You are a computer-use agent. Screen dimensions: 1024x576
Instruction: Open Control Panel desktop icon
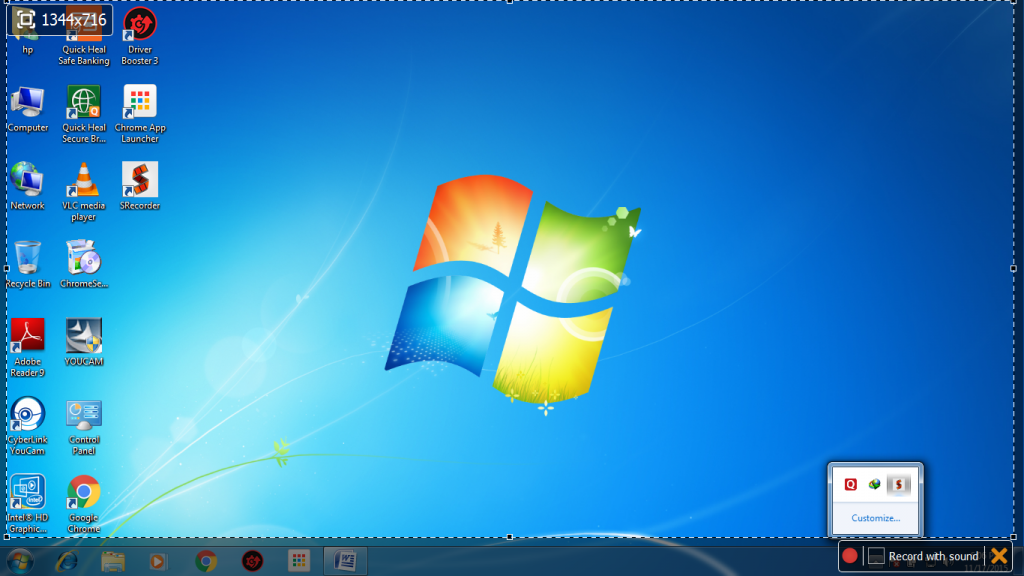point(84,426)
